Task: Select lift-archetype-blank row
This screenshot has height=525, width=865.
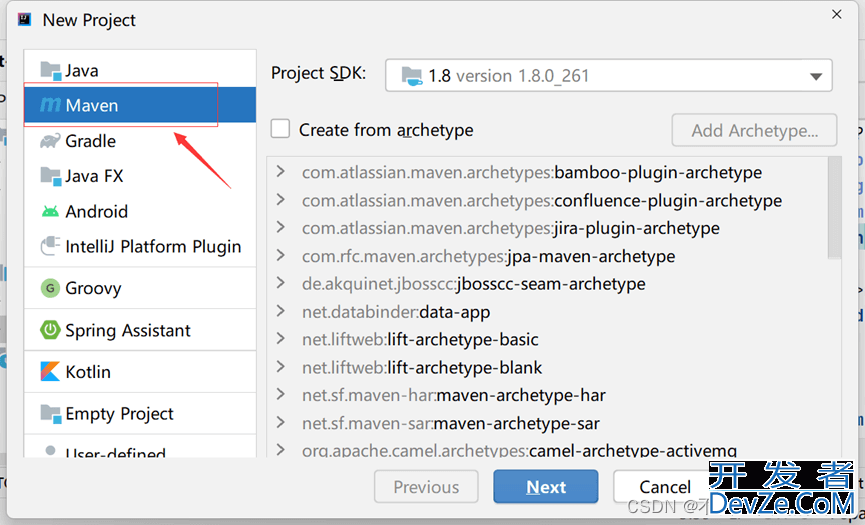Action: pos(422,367)
